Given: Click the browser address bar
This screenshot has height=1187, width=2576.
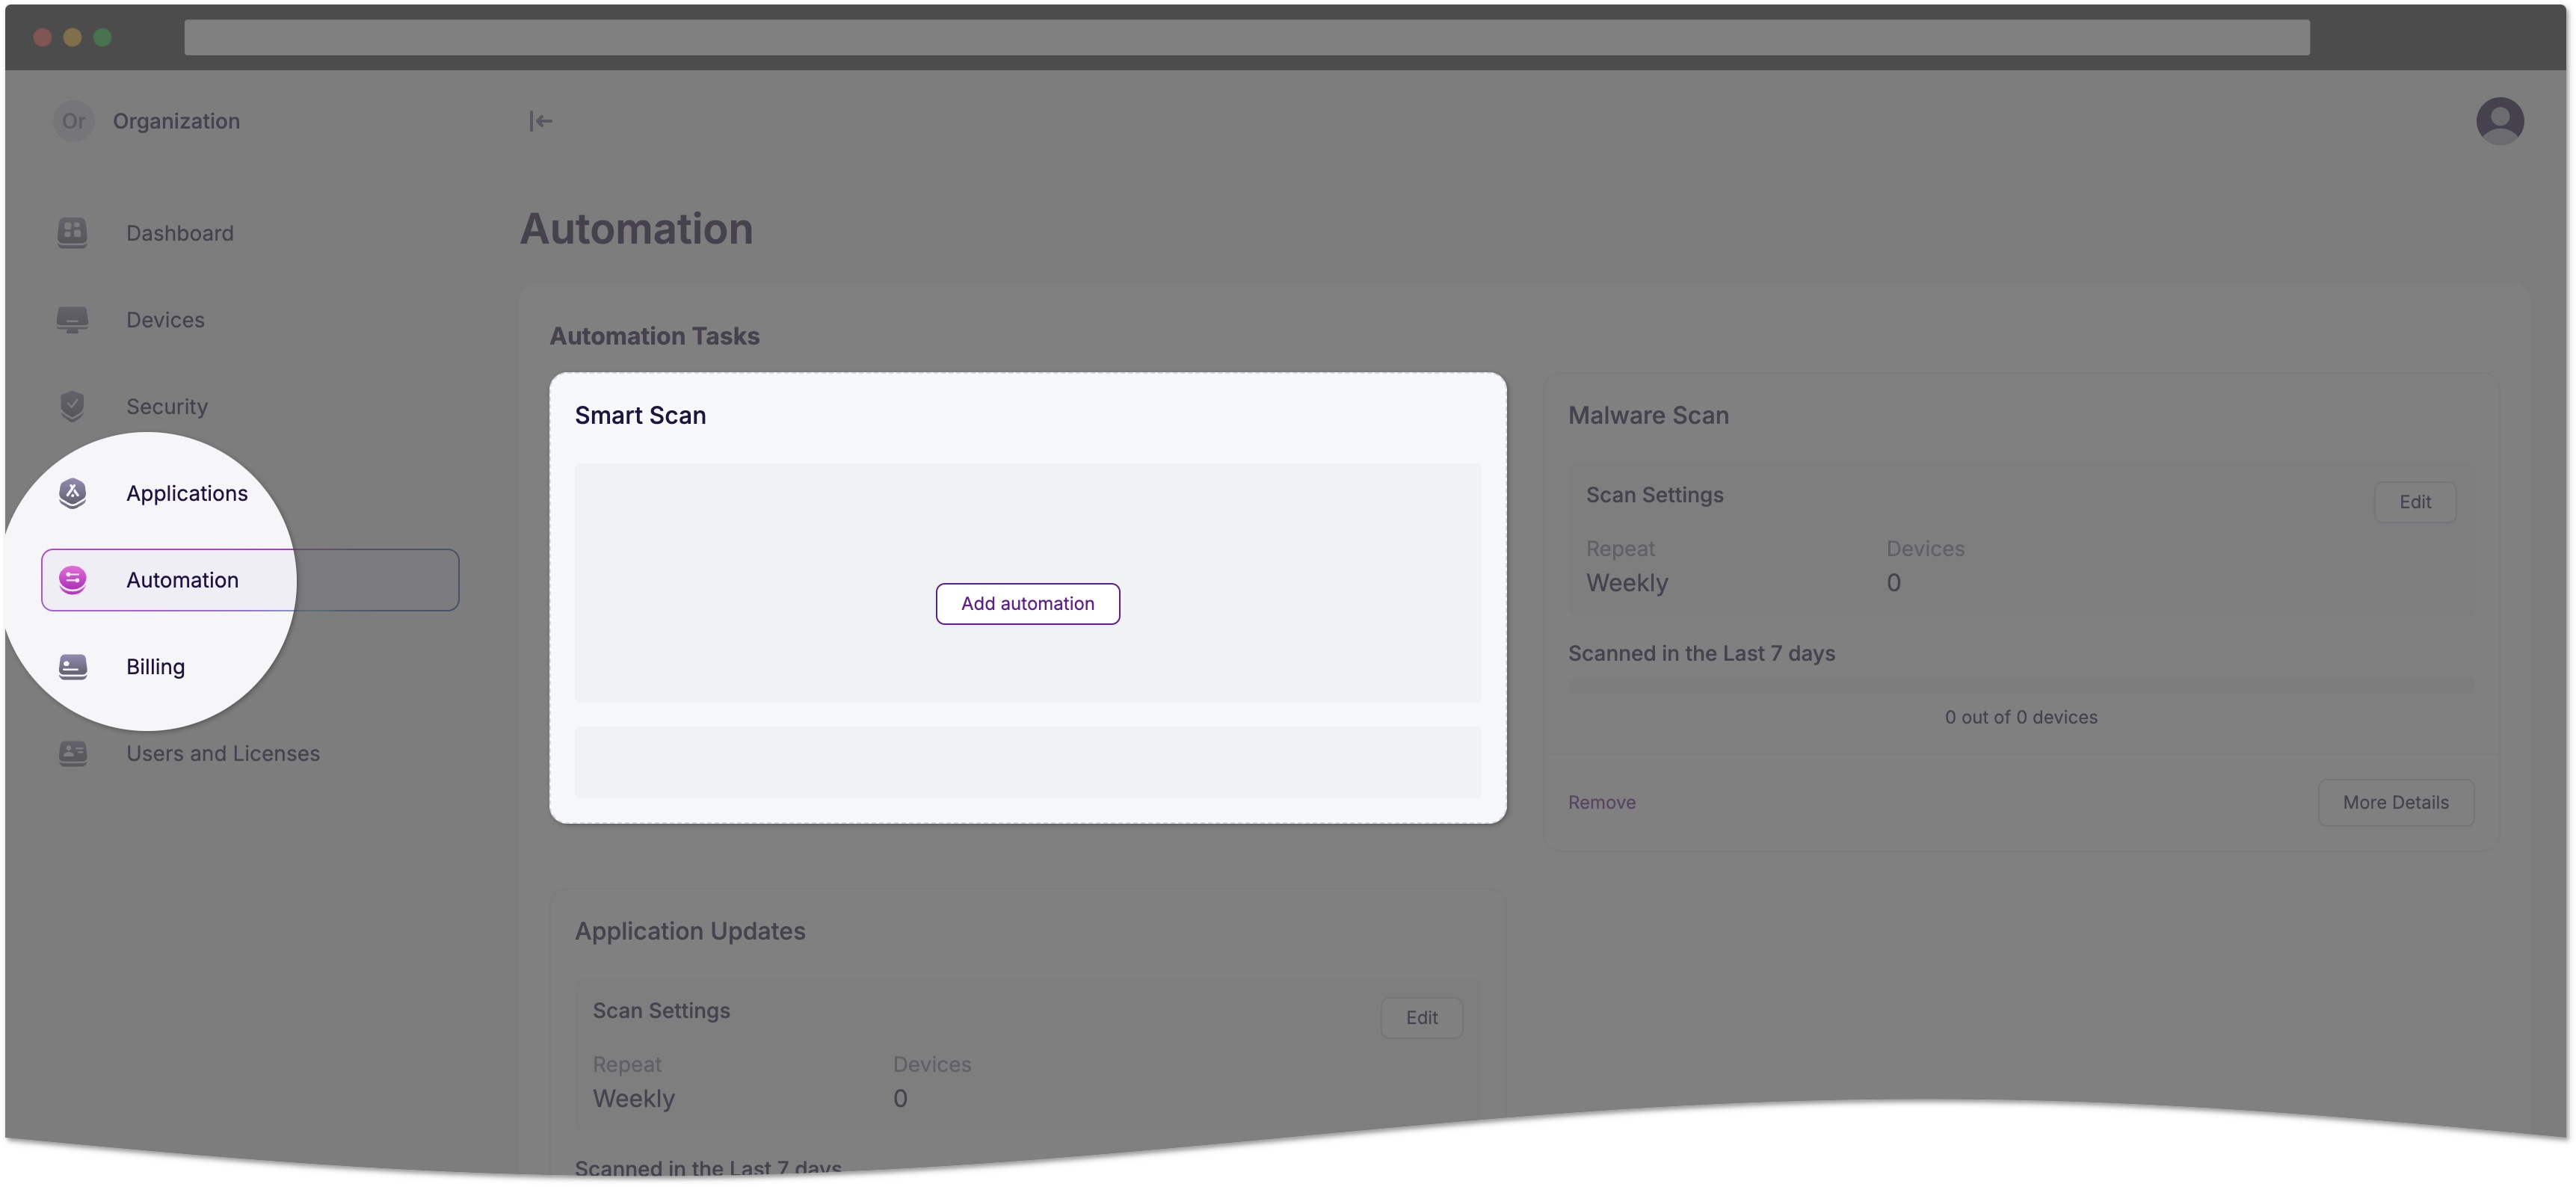Looking at the screenshot, I should pos(1246,37).
